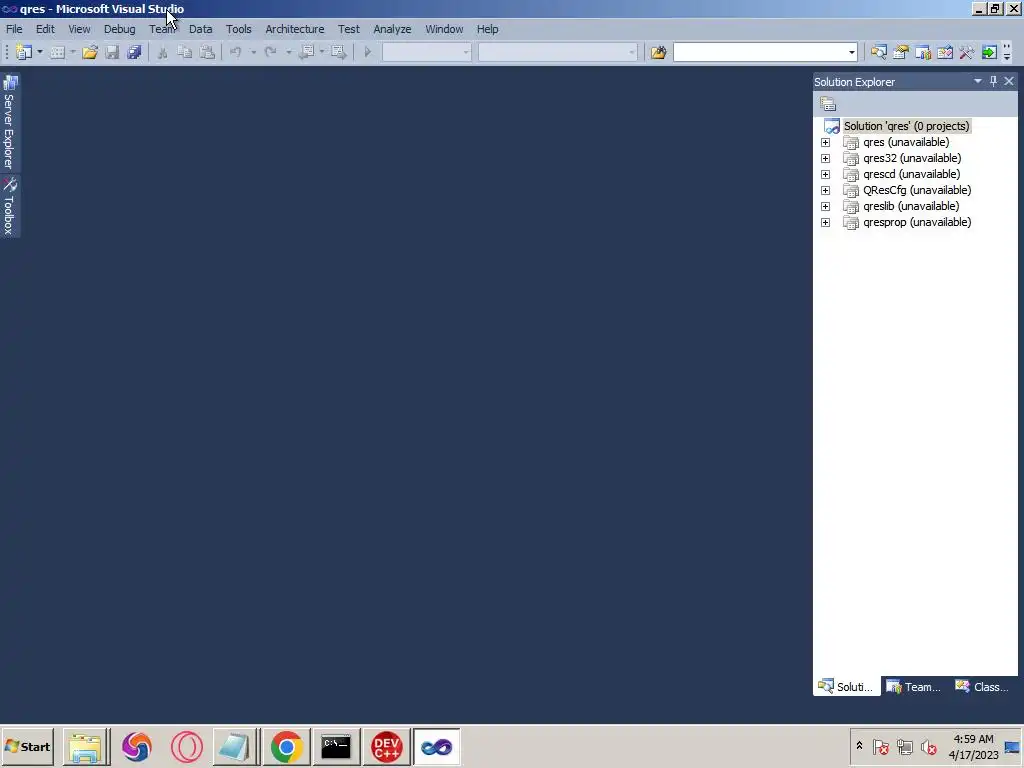Open the Solution Configurations combo box
This screenshot has width=1024, height=768.
pos(426,52)
